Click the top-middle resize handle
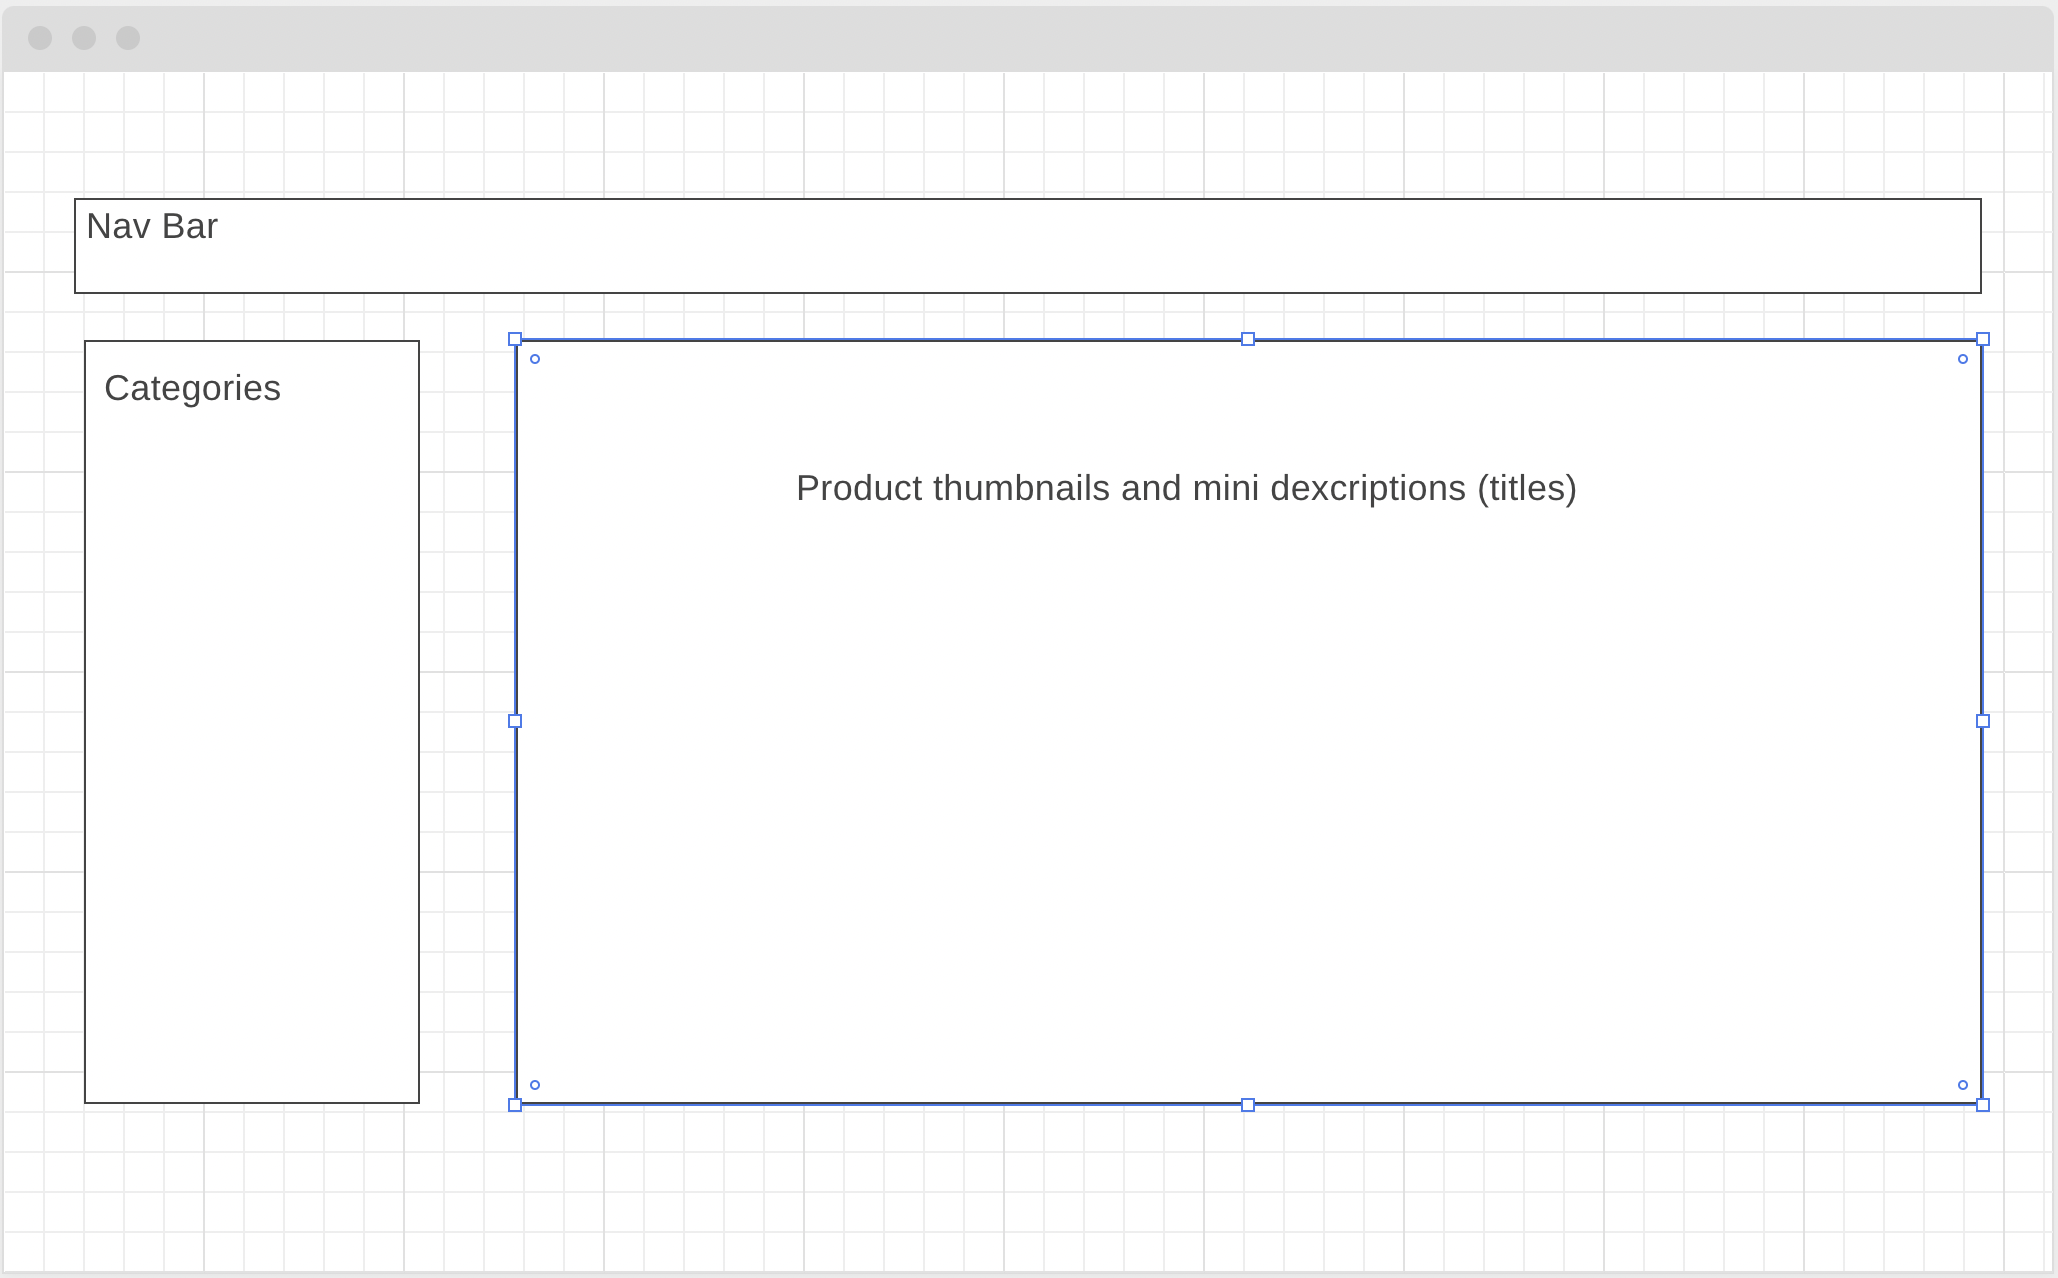 1247,339
